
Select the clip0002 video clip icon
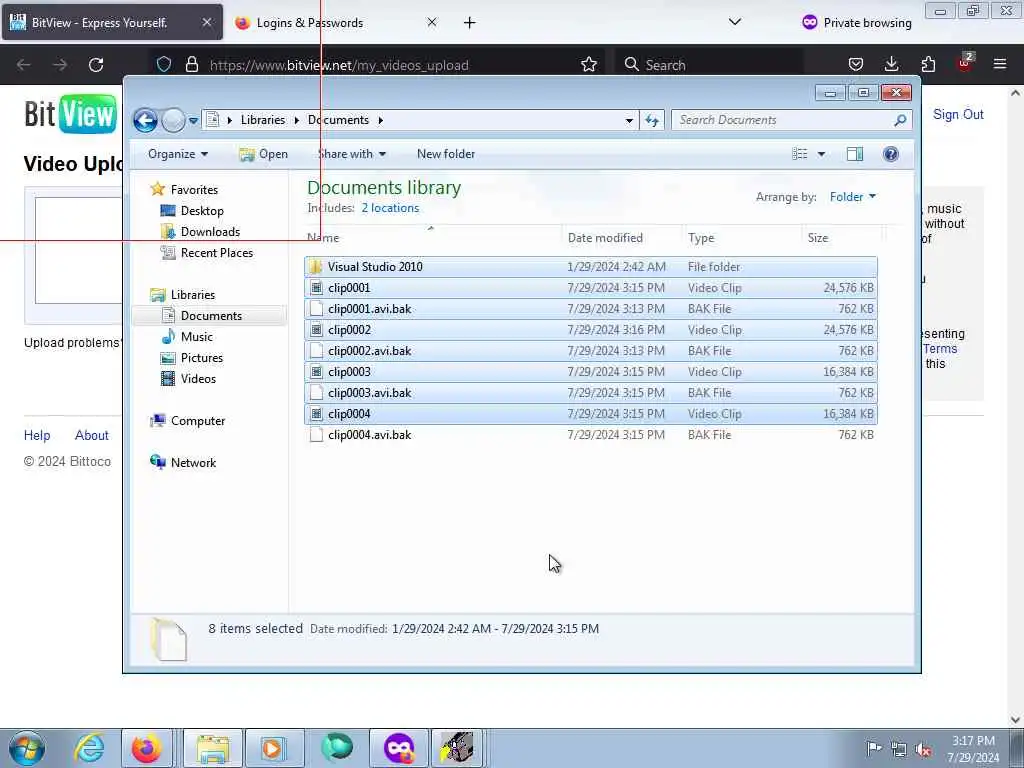[316, 330]
